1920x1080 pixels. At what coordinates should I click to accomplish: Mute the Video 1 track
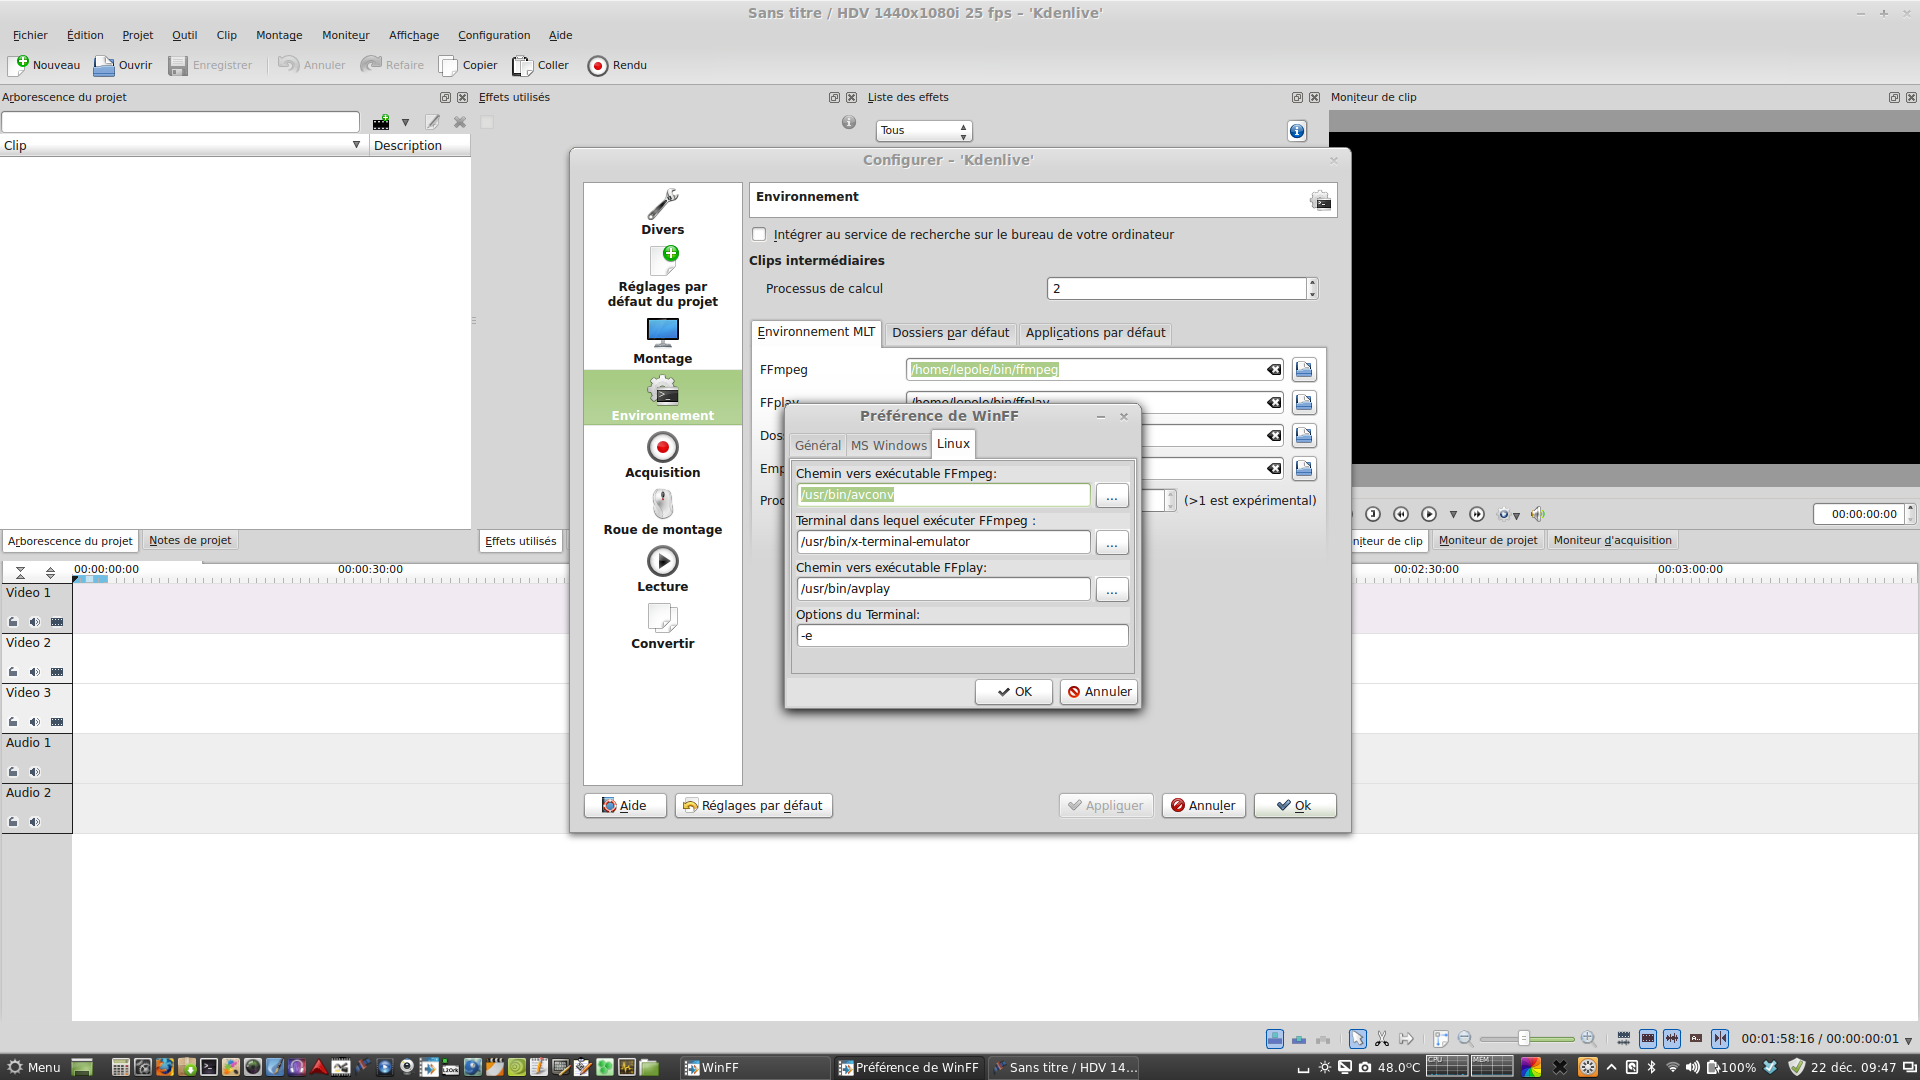(35, 622)
